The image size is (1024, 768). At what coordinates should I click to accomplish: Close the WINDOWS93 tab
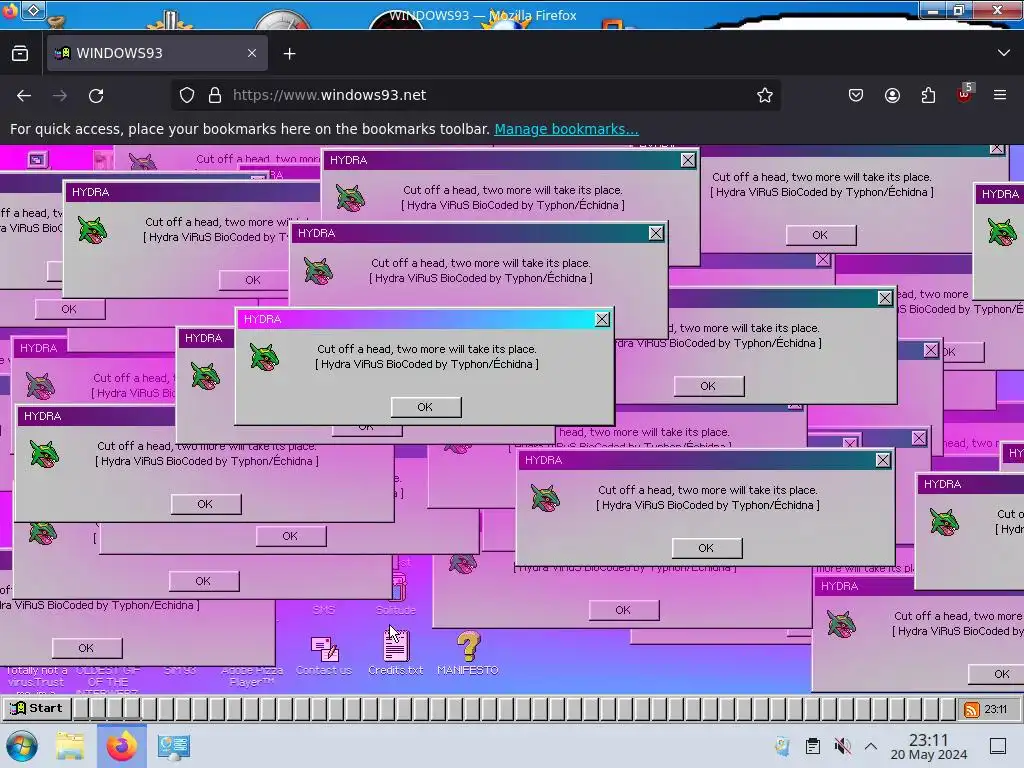point(252,54)
